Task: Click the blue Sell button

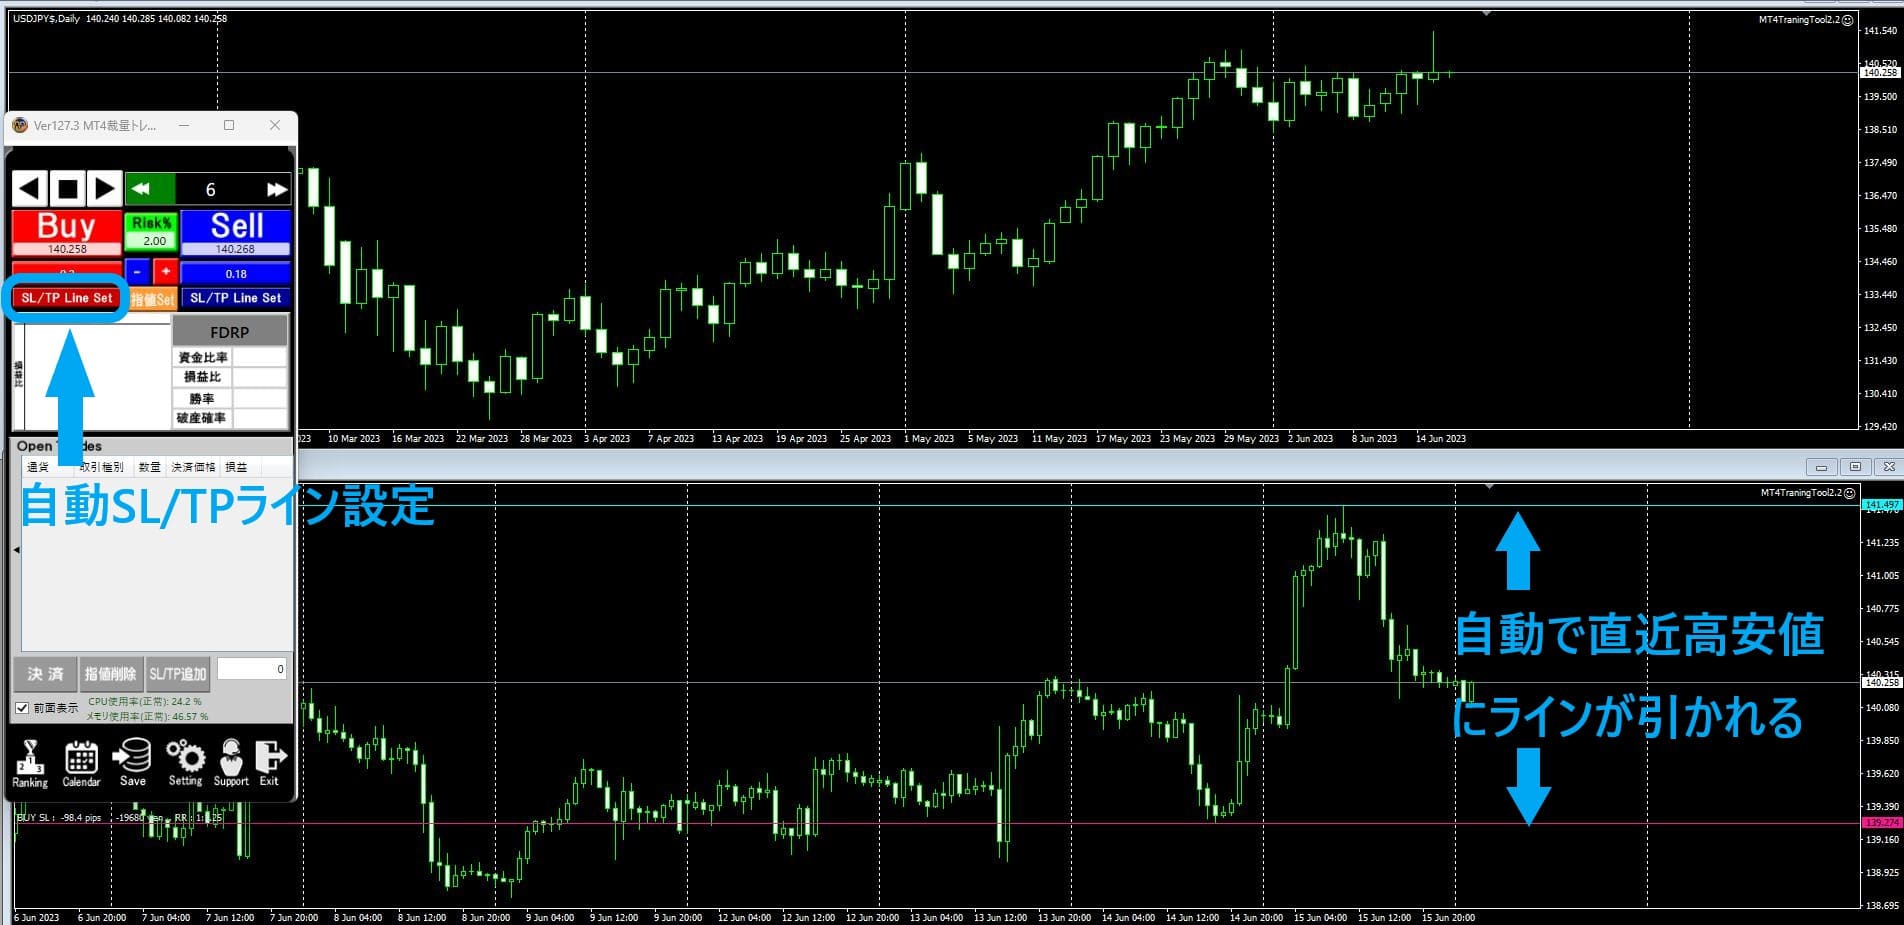Action: 236,232
